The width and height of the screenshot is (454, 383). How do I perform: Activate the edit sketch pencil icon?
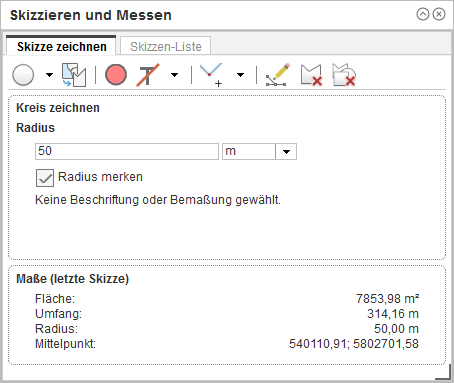pos(278,75)
